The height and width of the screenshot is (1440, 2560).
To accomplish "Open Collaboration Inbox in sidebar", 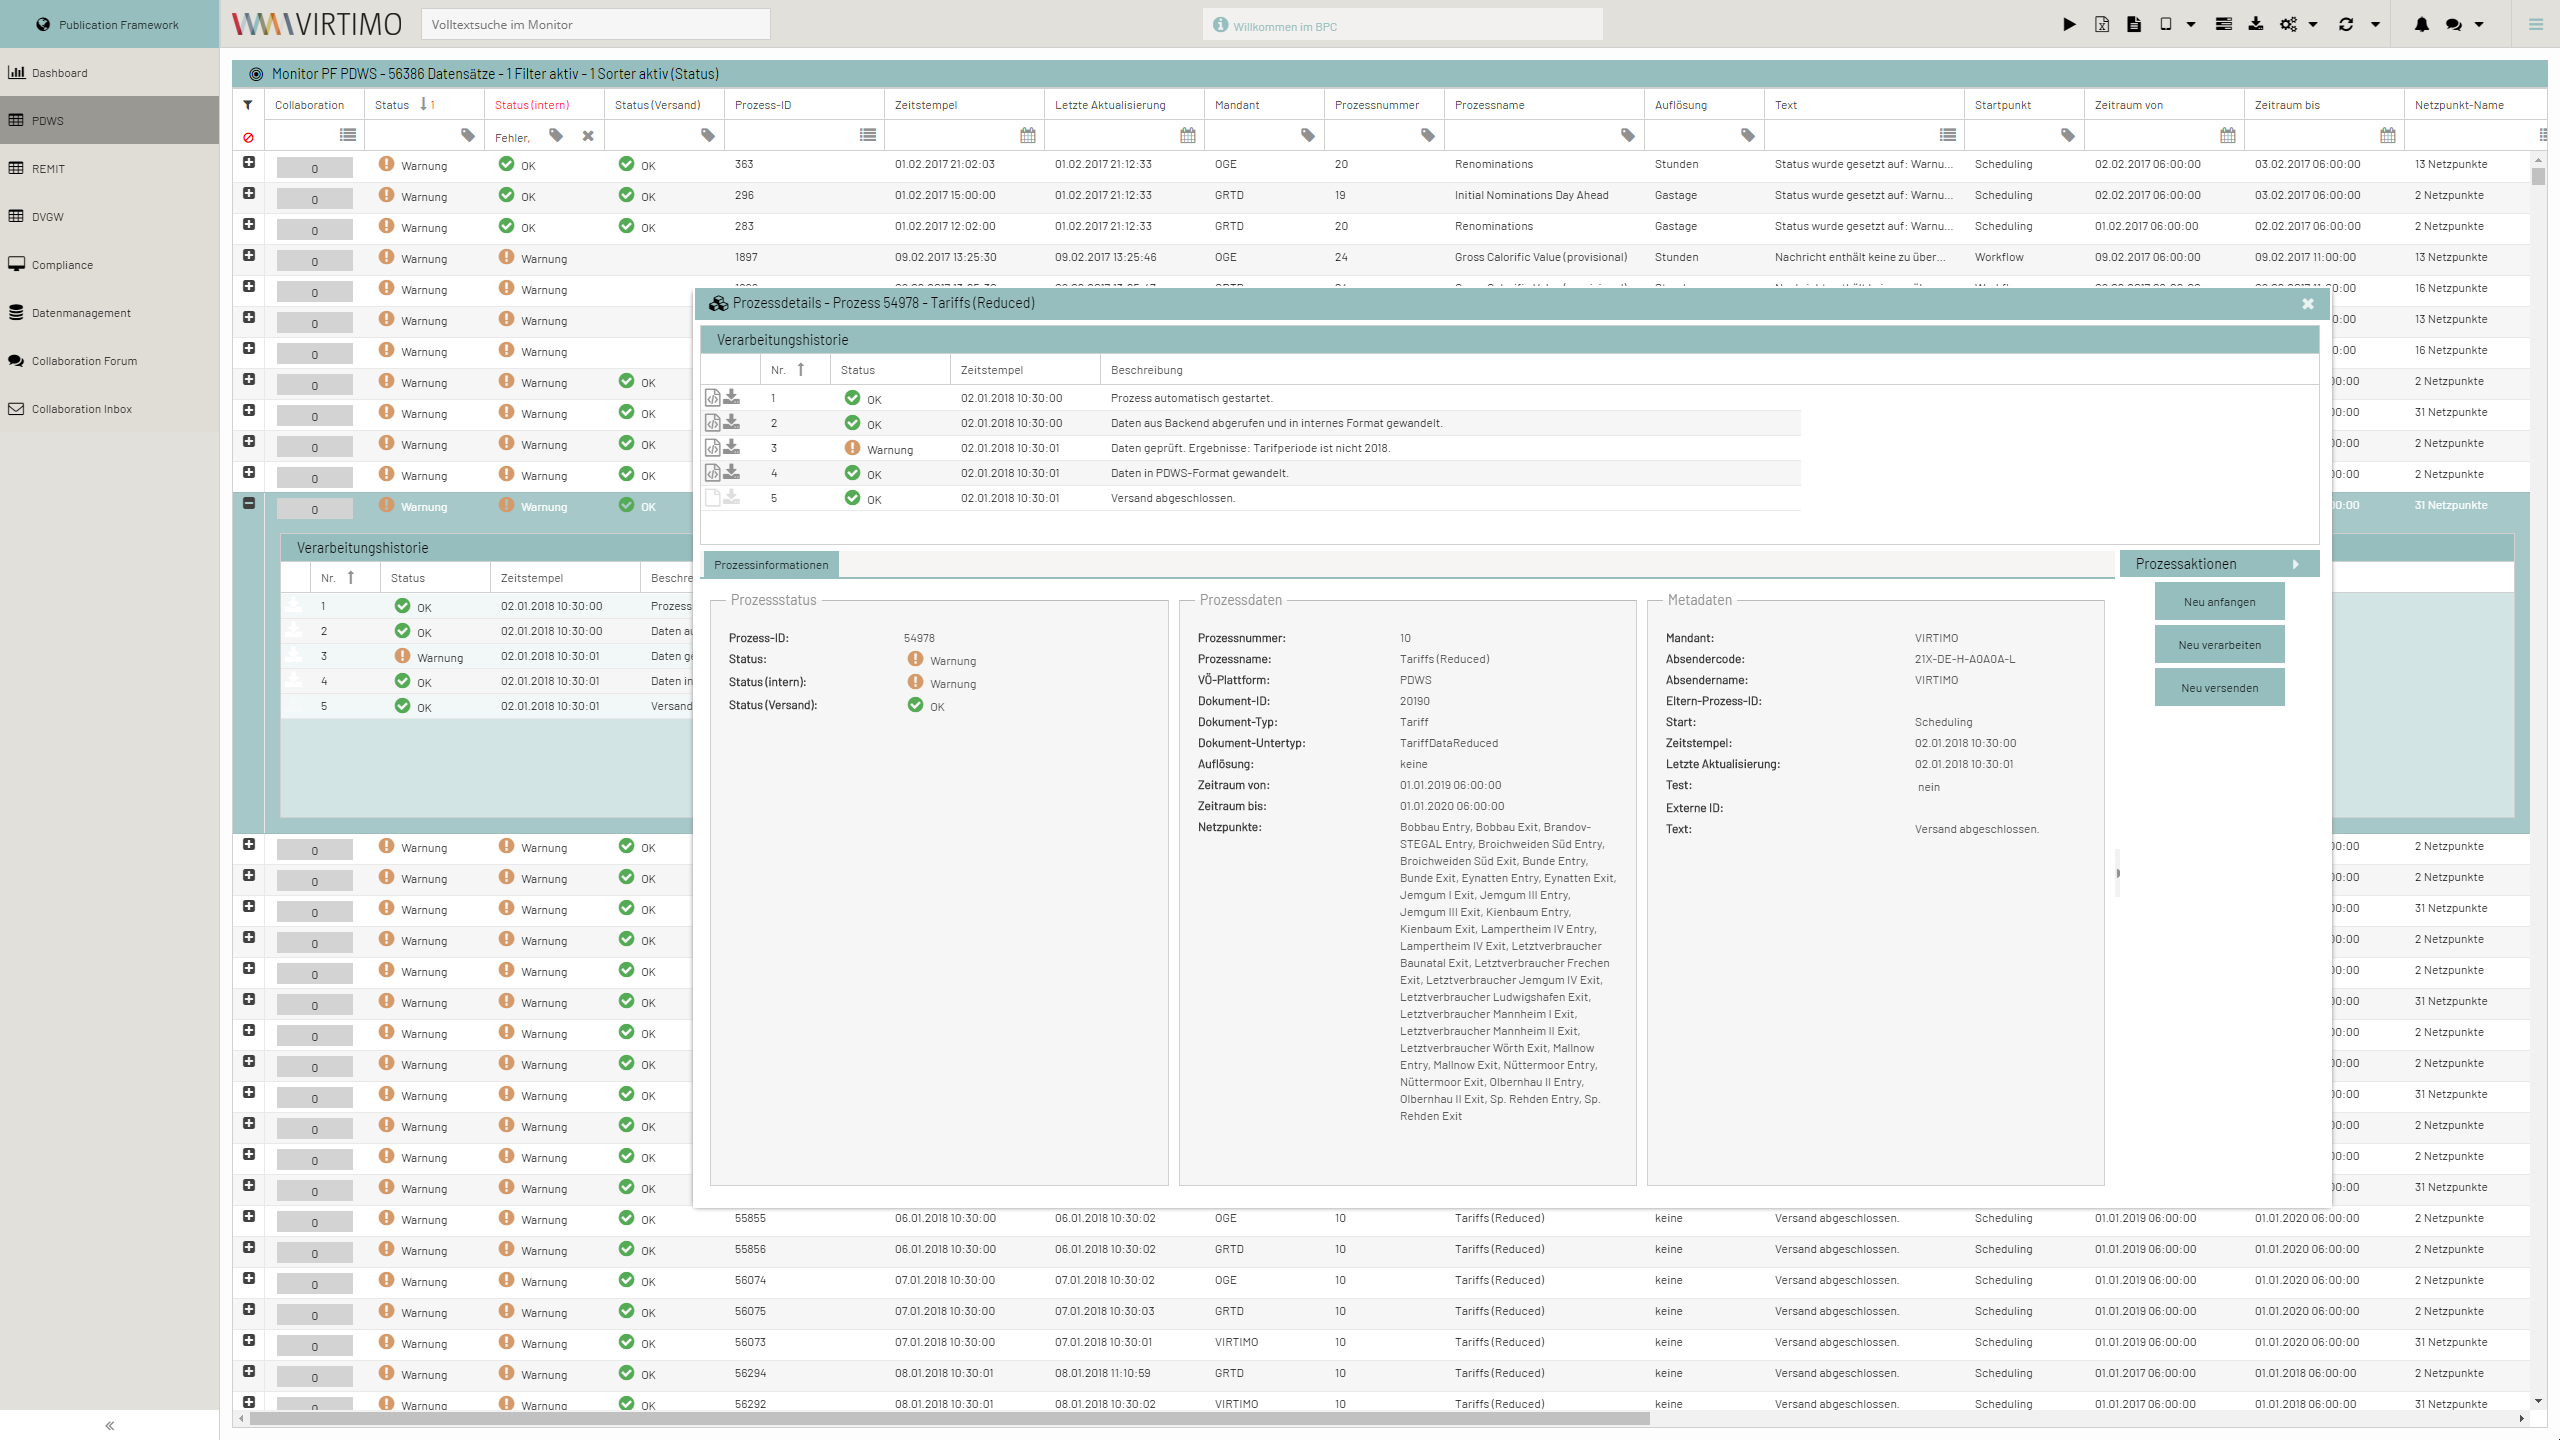I will coord(110,408).
